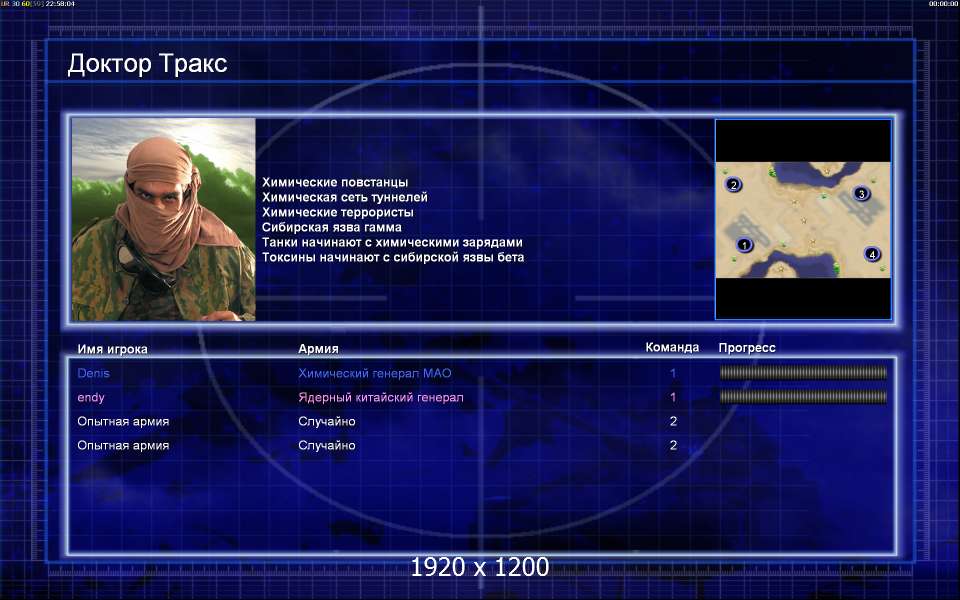960x600 pixels.
Task: Click start position marker 1 on minimap
Action: [x=743, y=245]
